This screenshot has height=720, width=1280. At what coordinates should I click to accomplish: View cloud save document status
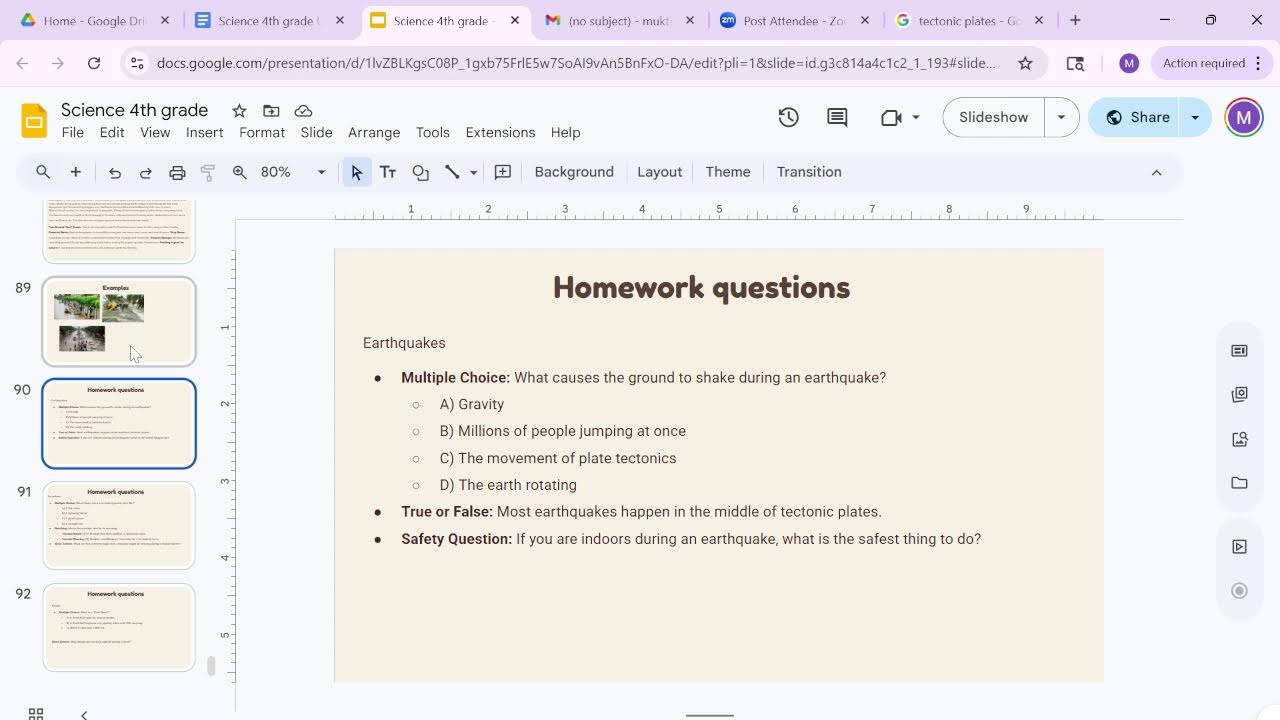coord(303,110)
